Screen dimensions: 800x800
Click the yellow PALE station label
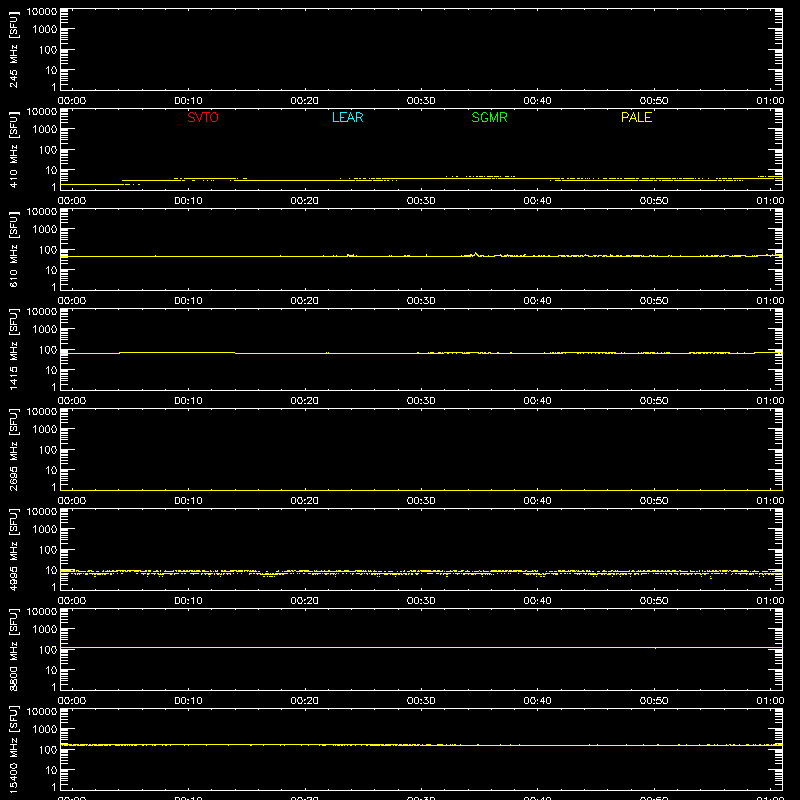point(636,117)
